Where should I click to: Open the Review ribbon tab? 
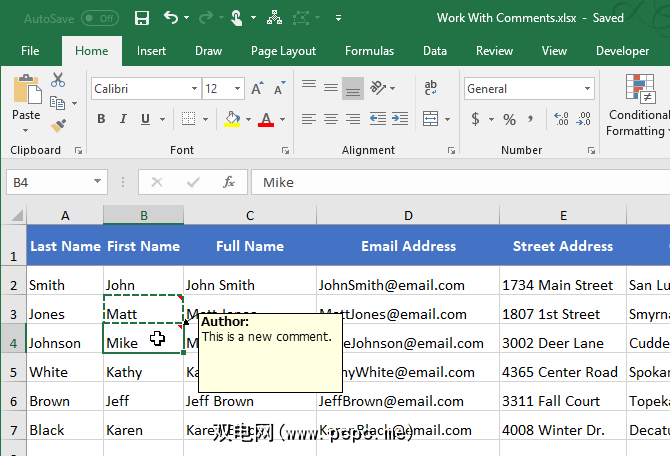pyautogui.click(x=494, y=51)
